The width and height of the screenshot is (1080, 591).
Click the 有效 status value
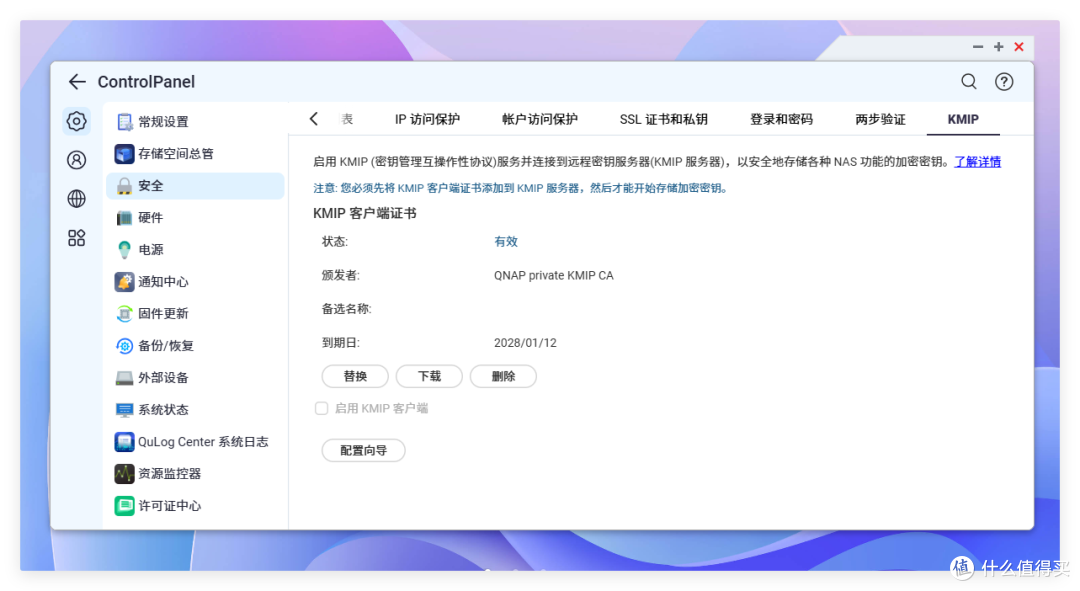tap(506, 242)
